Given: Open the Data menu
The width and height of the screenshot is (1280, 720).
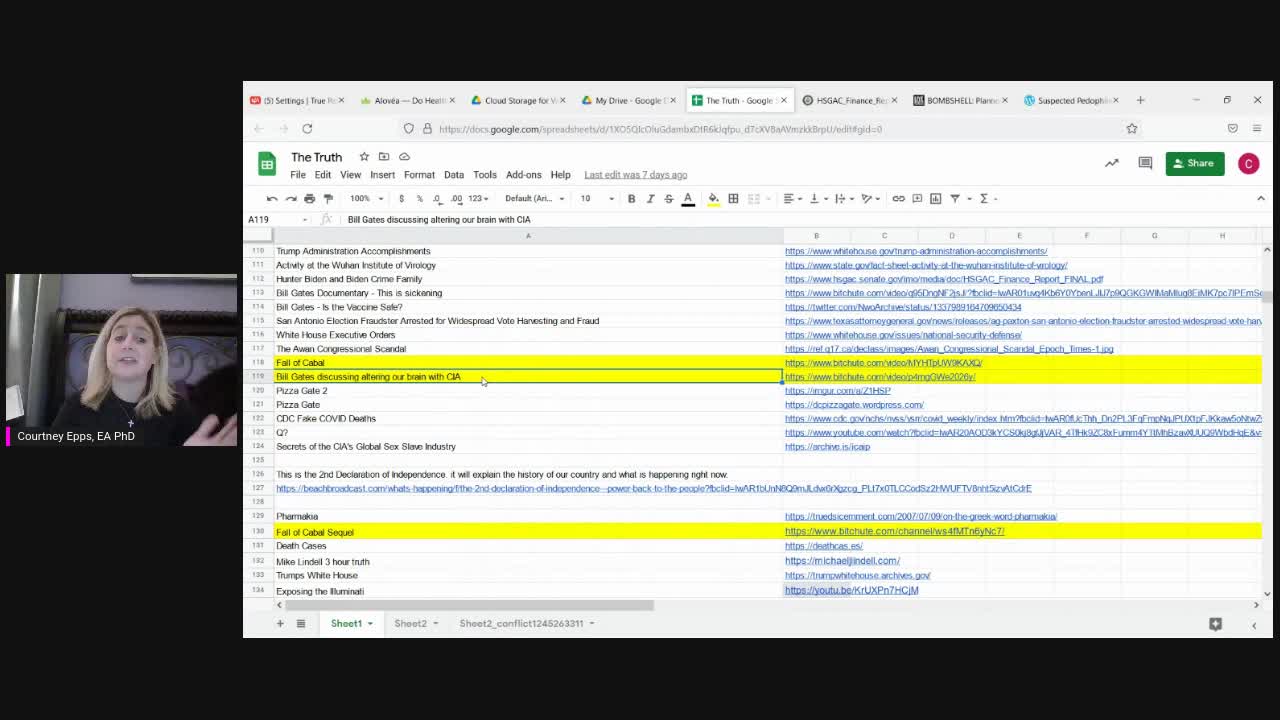Looking at the screenshot, I should point(454,175).
